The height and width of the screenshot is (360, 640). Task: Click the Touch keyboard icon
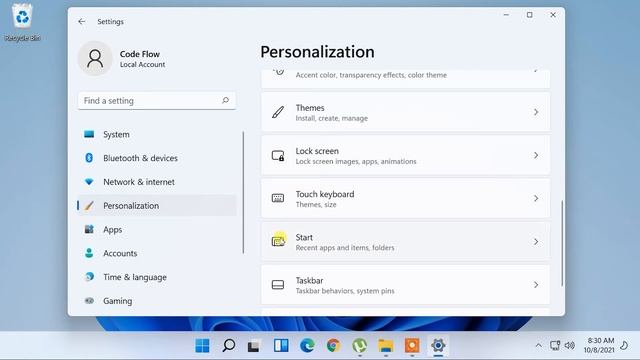278,198
